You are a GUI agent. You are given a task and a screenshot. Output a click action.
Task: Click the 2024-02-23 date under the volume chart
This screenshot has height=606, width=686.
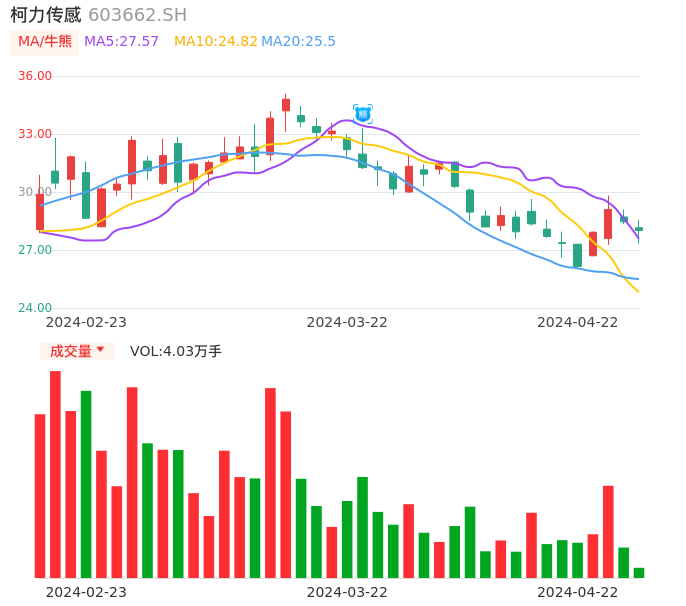[x=86, y=592]
